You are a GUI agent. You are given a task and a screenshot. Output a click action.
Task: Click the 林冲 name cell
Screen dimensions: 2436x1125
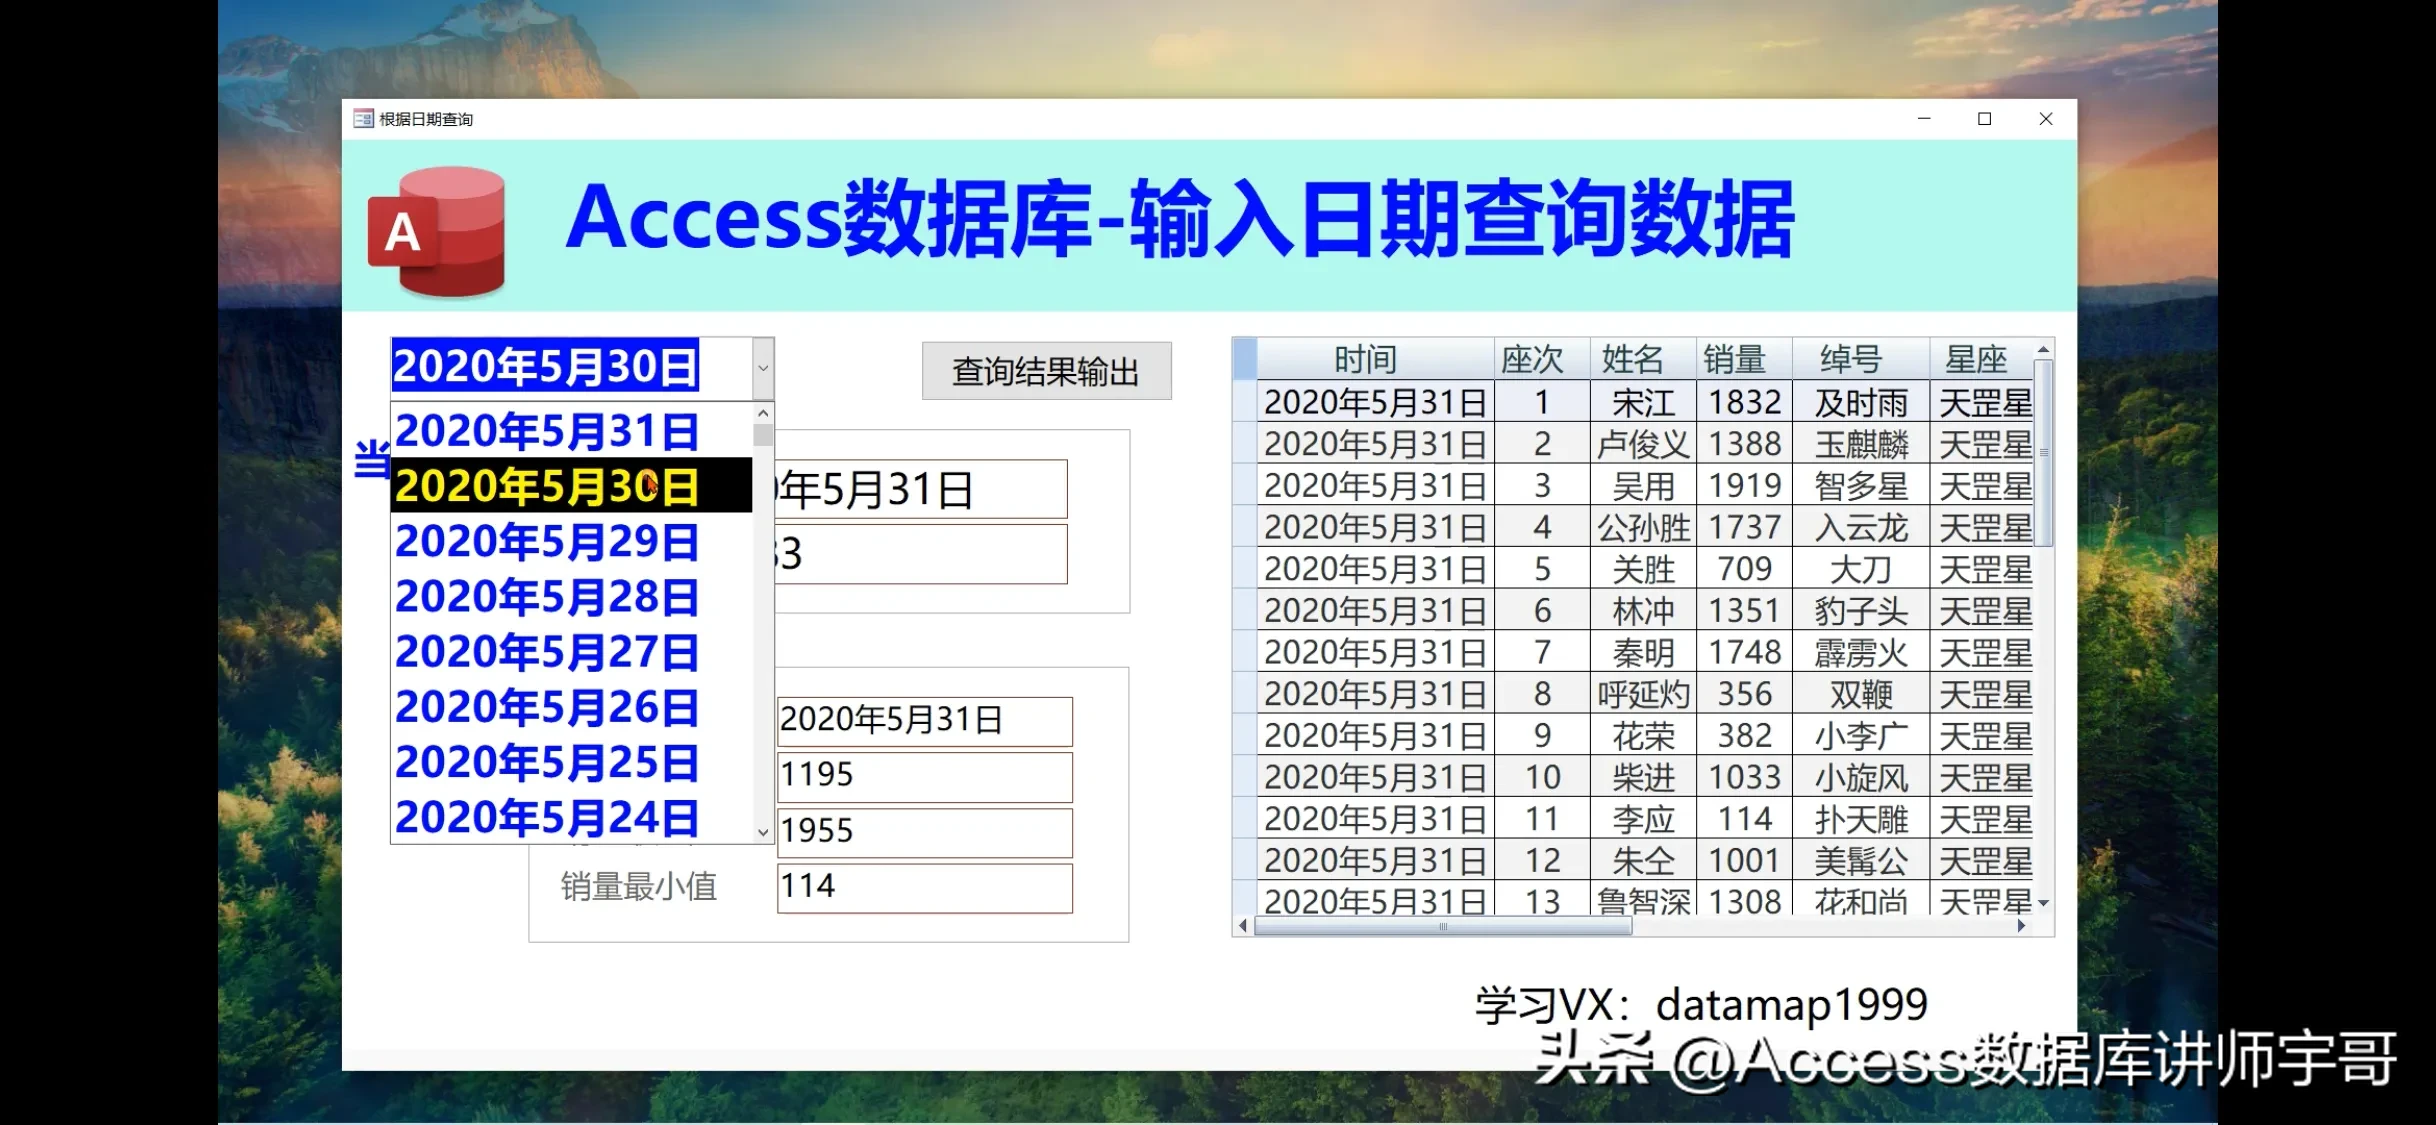click(x=1643, y=611)
